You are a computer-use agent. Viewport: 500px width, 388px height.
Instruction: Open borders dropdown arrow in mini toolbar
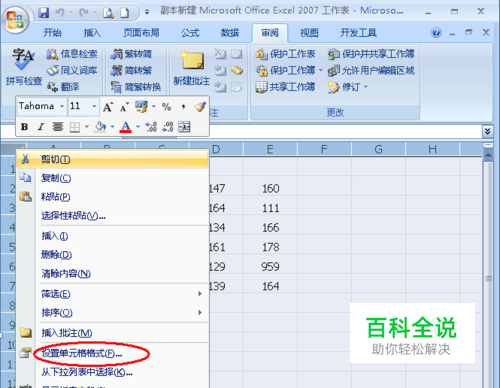pos(87,127)
